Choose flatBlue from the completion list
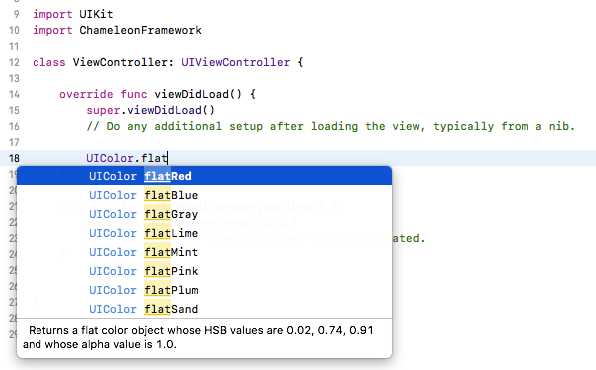Image resolution: width=596 pixels, height=370 pixels. coord(204,195)
